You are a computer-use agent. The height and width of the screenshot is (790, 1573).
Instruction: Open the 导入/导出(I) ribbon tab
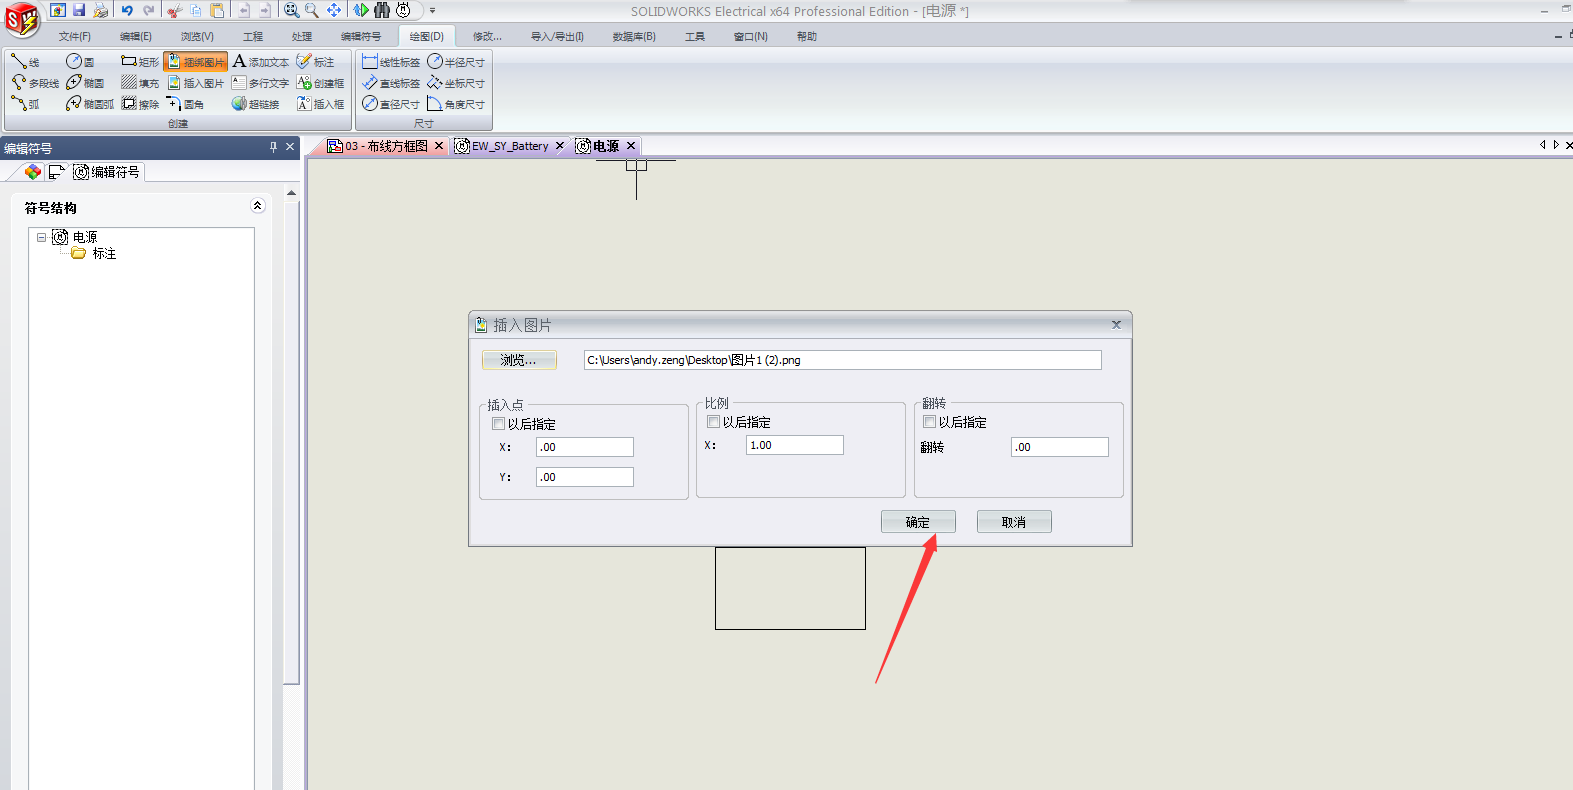[x=557, y=36]
